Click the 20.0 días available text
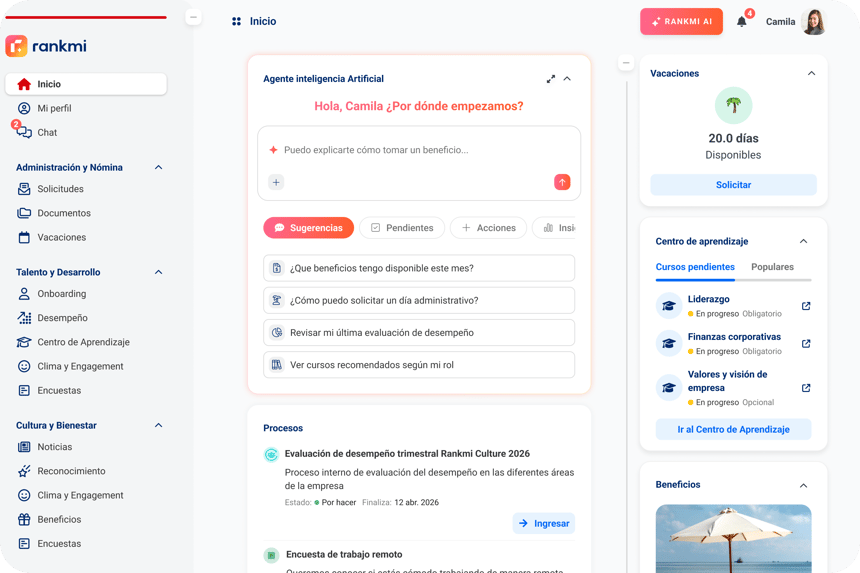The width and height of the screenshot is (860, 573). coord(733,138)
